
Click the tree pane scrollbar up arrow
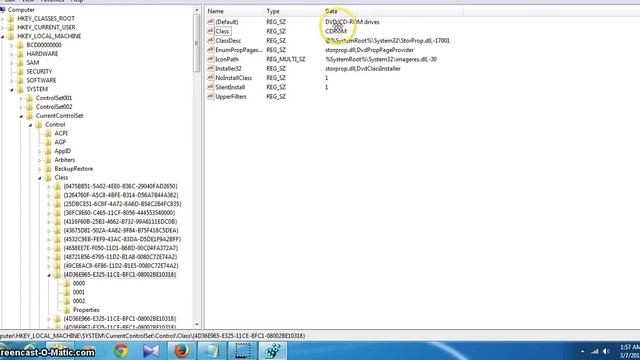[x=197, y=10]
